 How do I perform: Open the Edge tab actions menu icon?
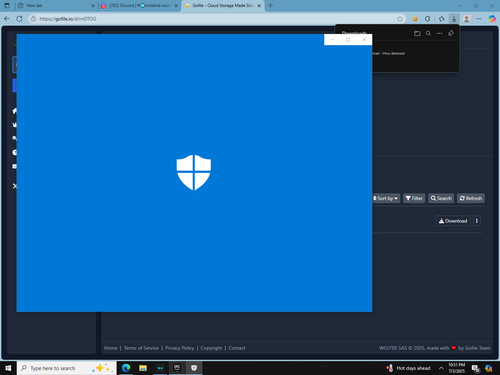click(x=7, y=6)
